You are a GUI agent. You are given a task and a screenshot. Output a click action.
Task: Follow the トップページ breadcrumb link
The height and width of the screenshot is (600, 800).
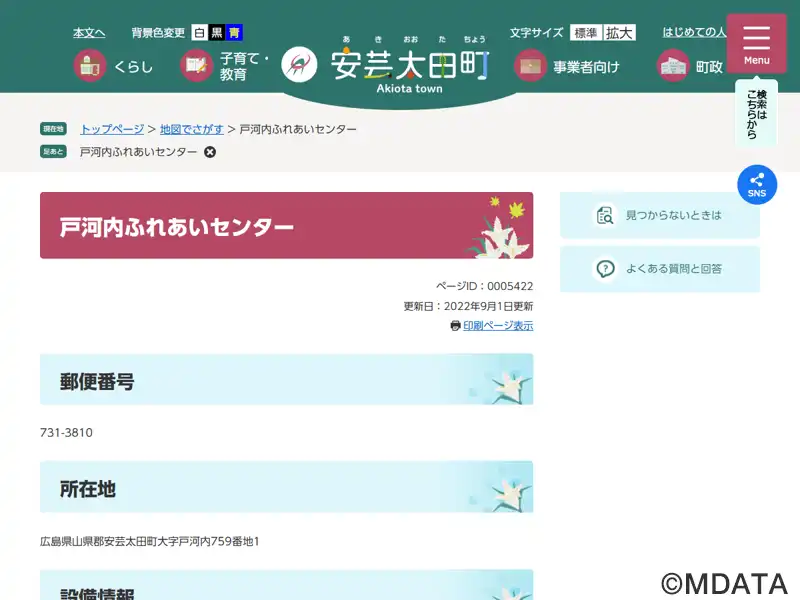[112, 129]
